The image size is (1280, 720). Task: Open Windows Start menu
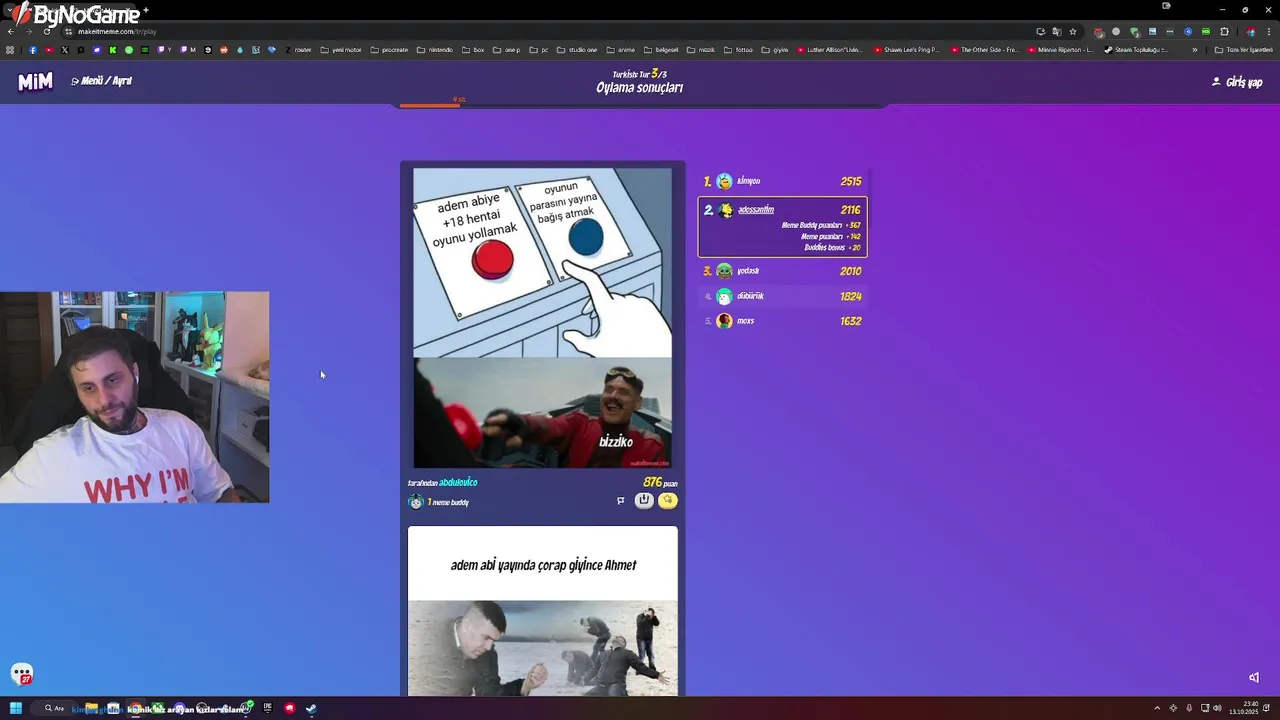point(15,708)
